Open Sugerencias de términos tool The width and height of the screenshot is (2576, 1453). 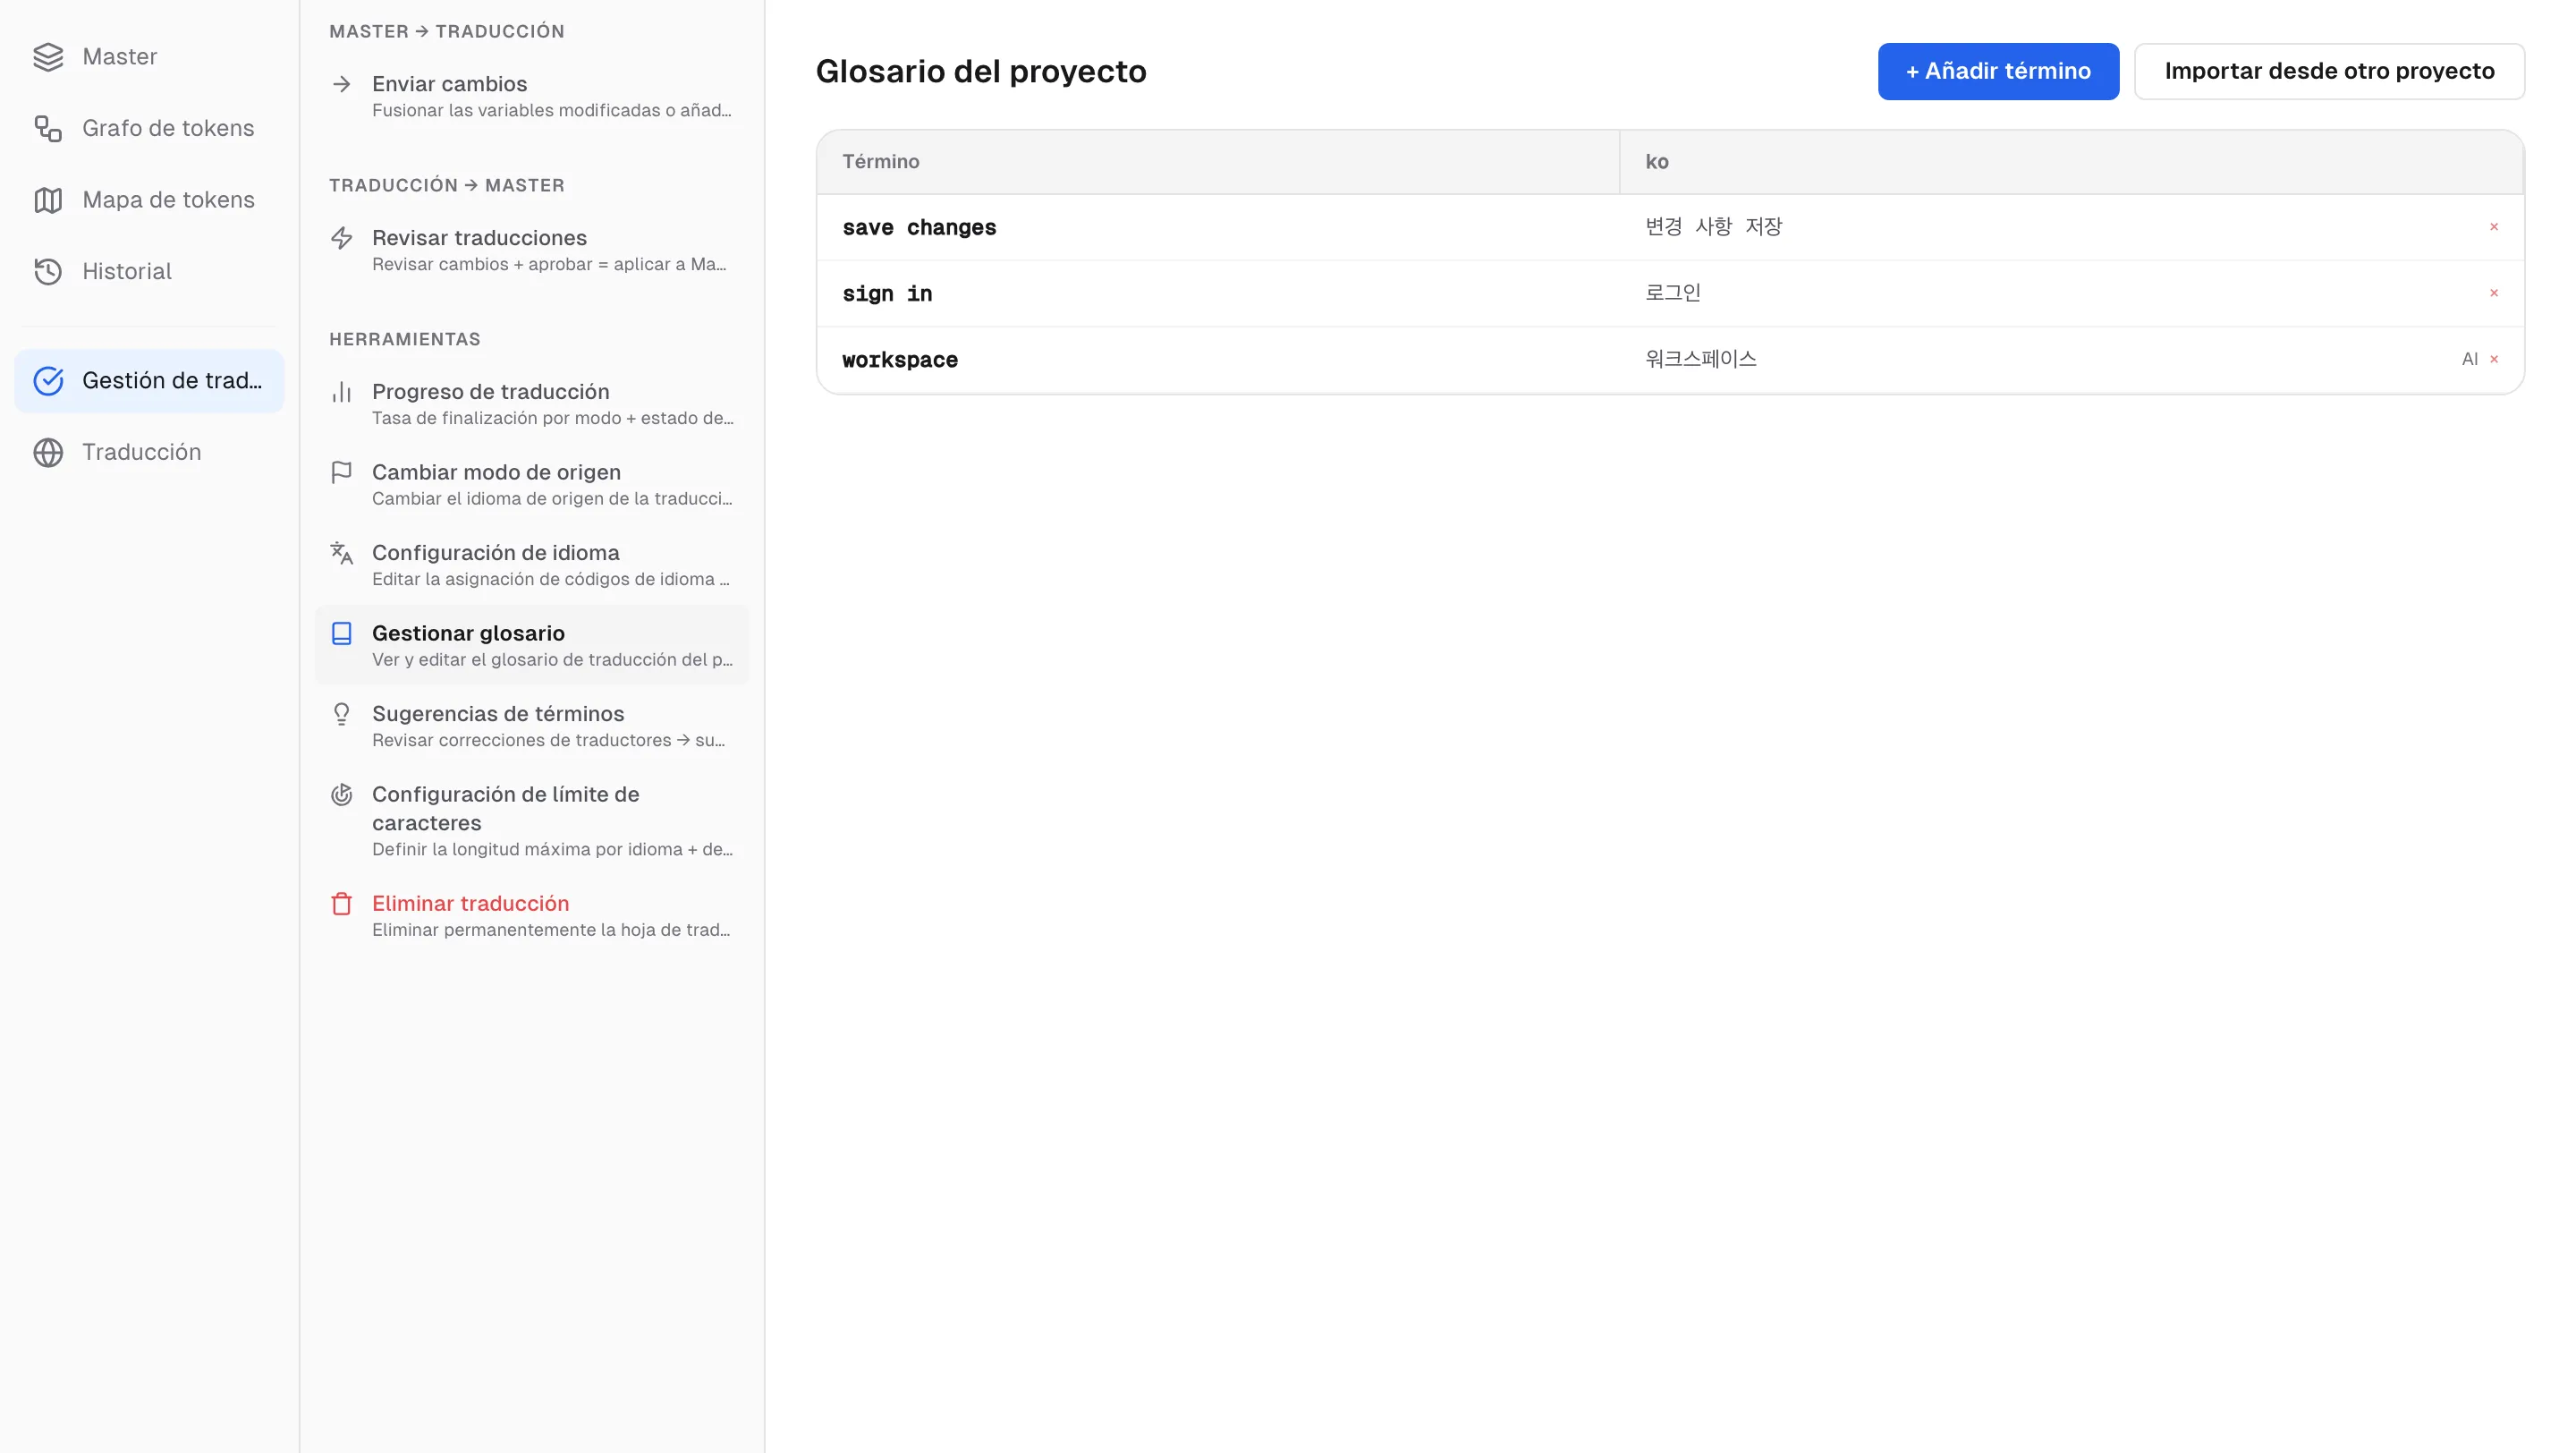(x=532, y=726)
